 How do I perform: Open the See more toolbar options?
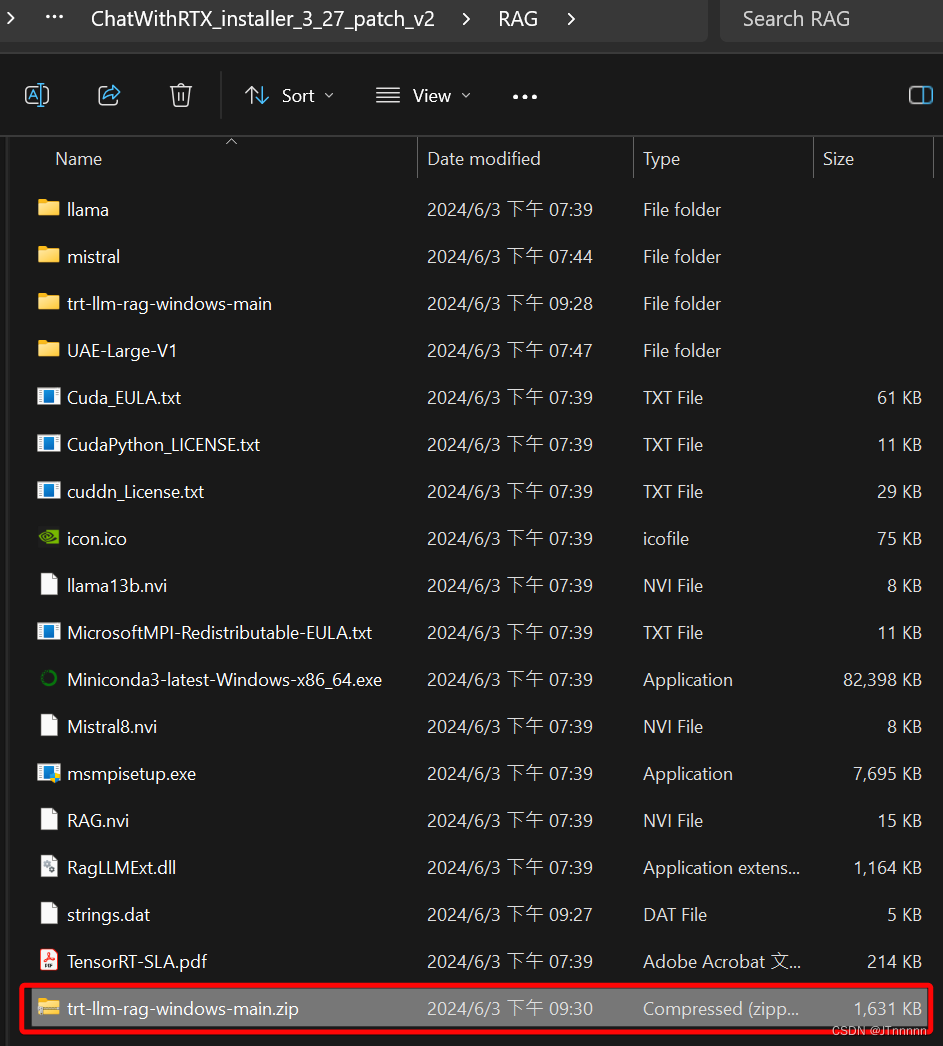[525, 97]
